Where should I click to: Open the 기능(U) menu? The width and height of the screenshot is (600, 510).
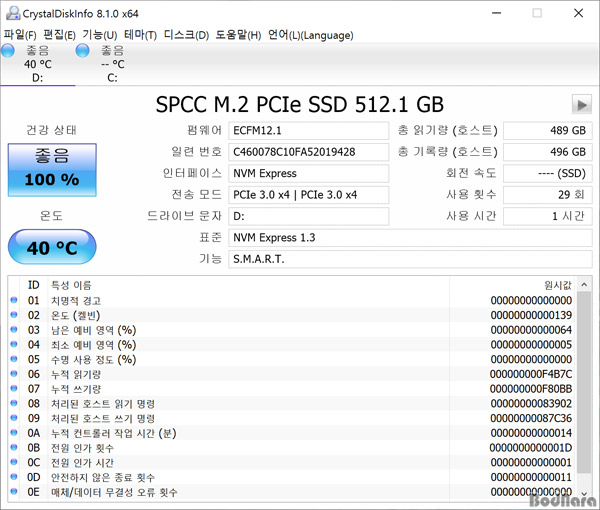click(100, 35)
